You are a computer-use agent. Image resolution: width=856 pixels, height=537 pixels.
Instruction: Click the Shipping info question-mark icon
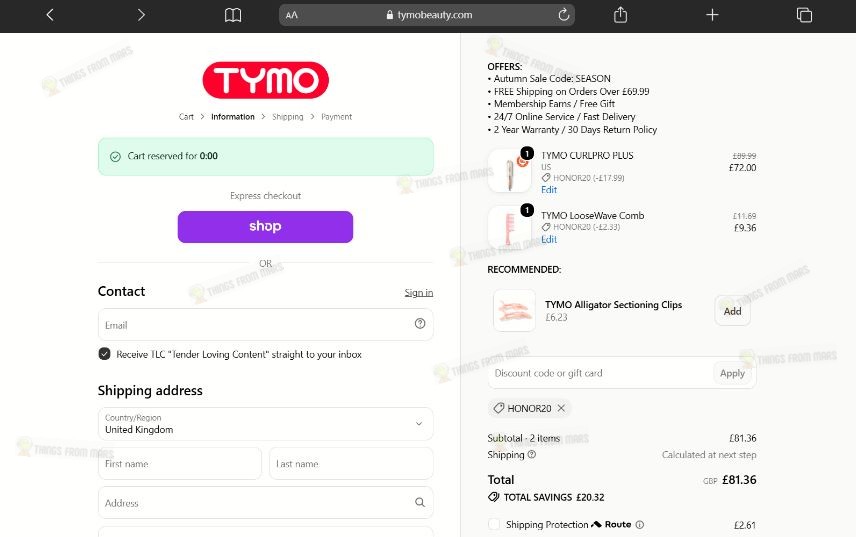point(532,454)
